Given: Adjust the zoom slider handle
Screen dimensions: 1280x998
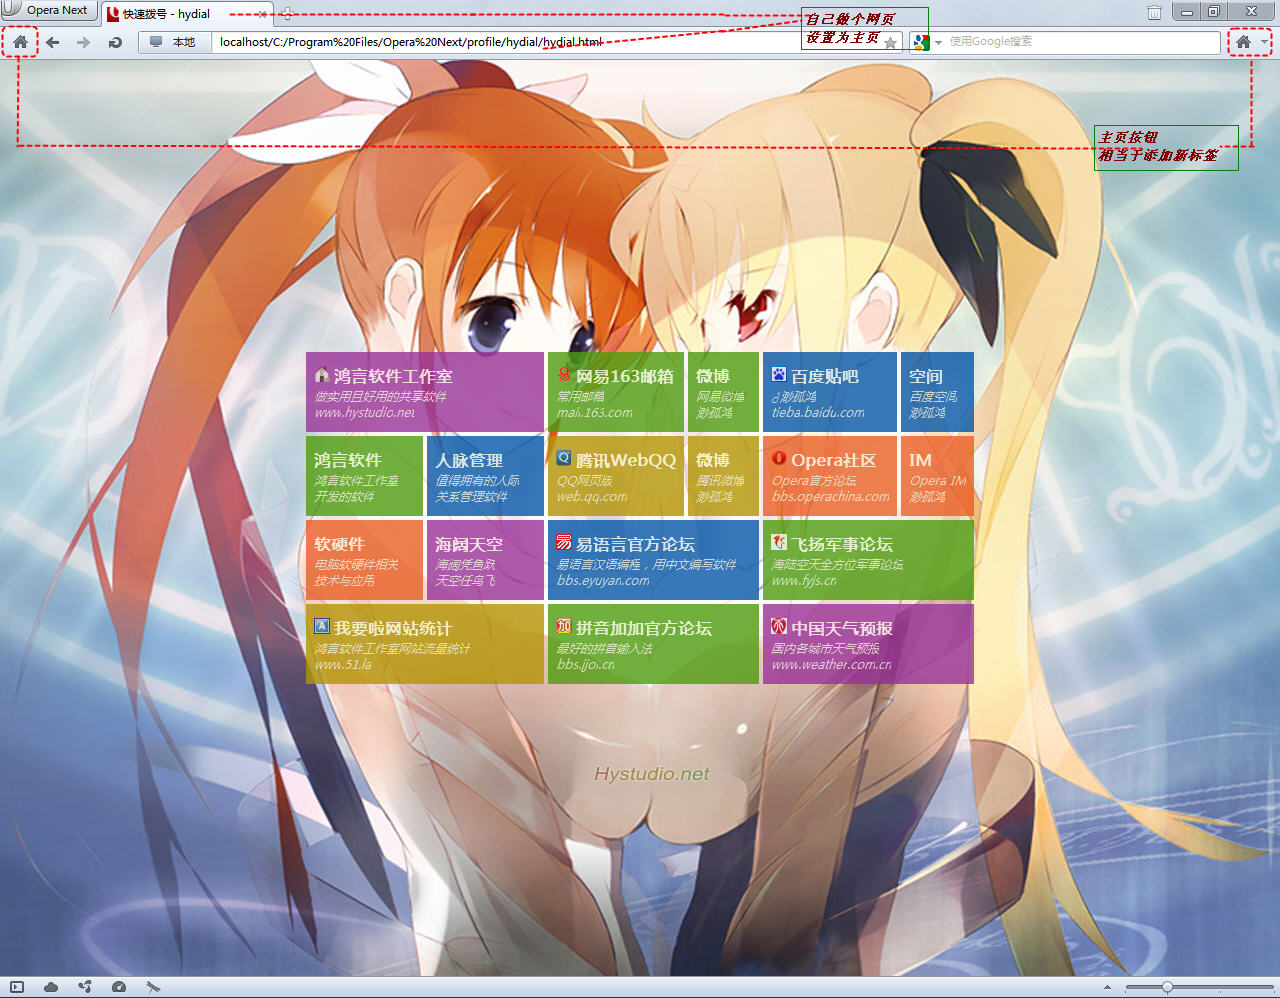Looking at the screenshot, I should pos(1167,987).
